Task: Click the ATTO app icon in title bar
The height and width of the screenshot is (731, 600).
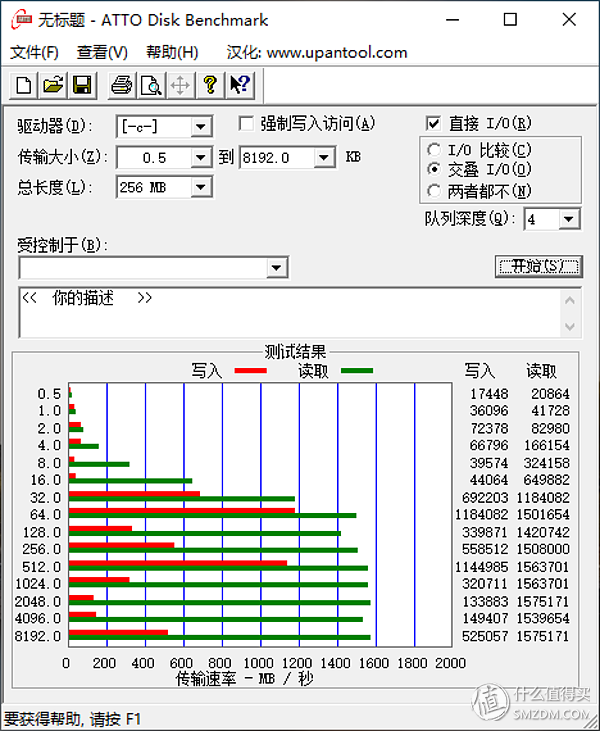Action: click(21, 20)
